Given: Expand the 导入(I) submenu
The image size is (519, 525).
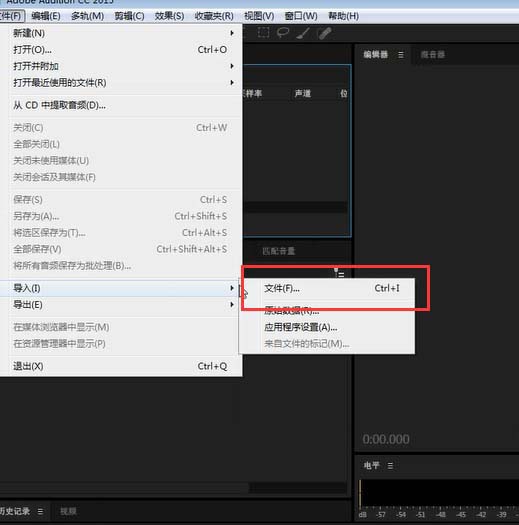Looking at the screenshot, I should pyautogui.click(x=121, y=288).
